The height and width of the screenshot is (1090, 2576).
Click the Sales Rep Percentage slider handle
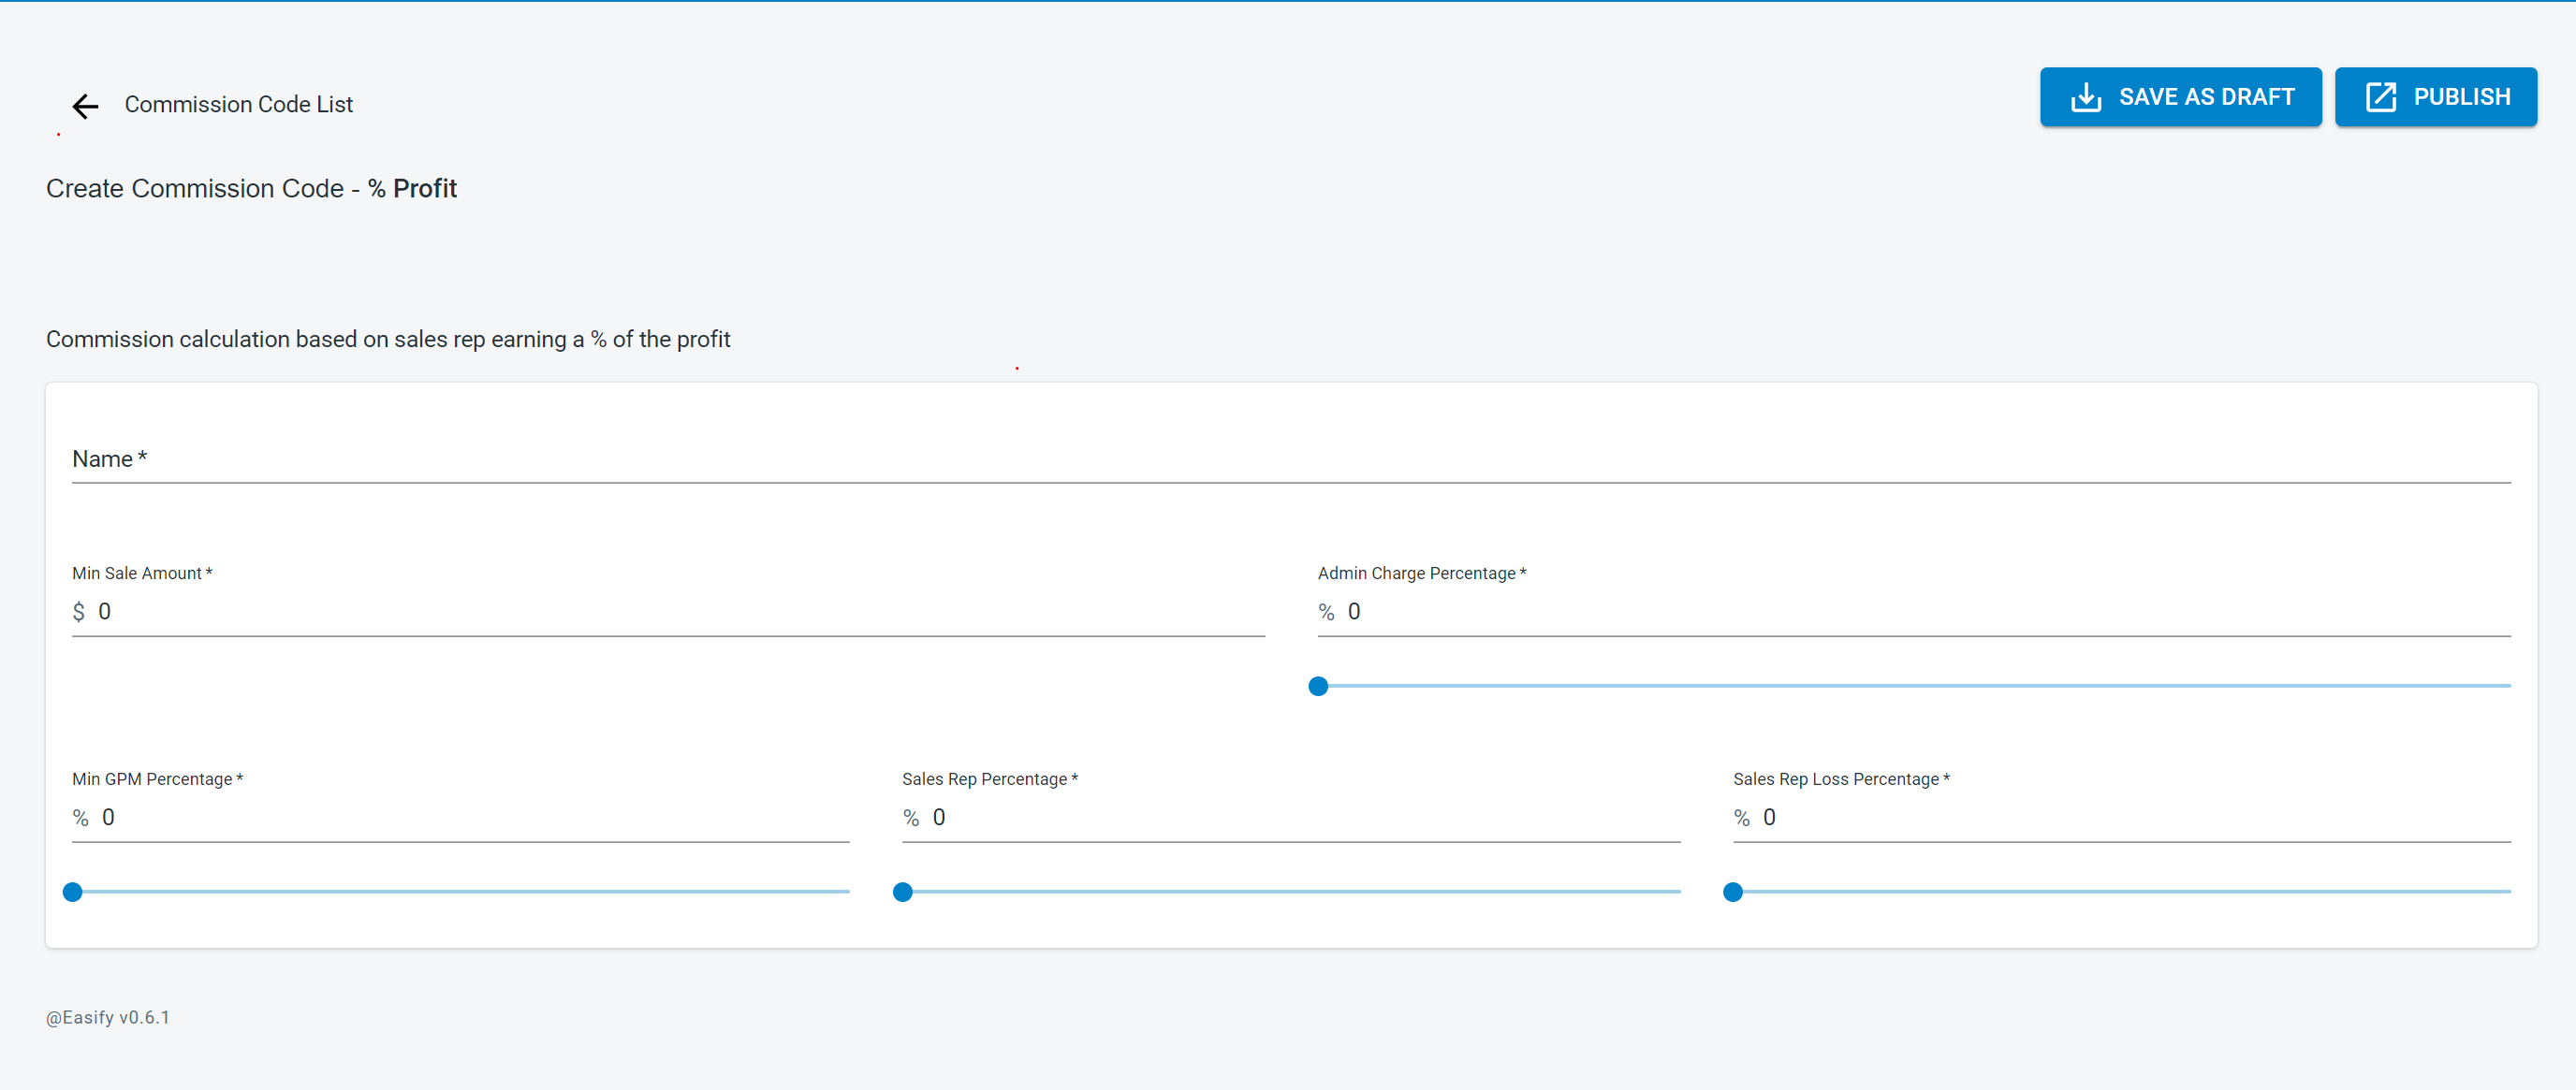(x=902, y=892)
